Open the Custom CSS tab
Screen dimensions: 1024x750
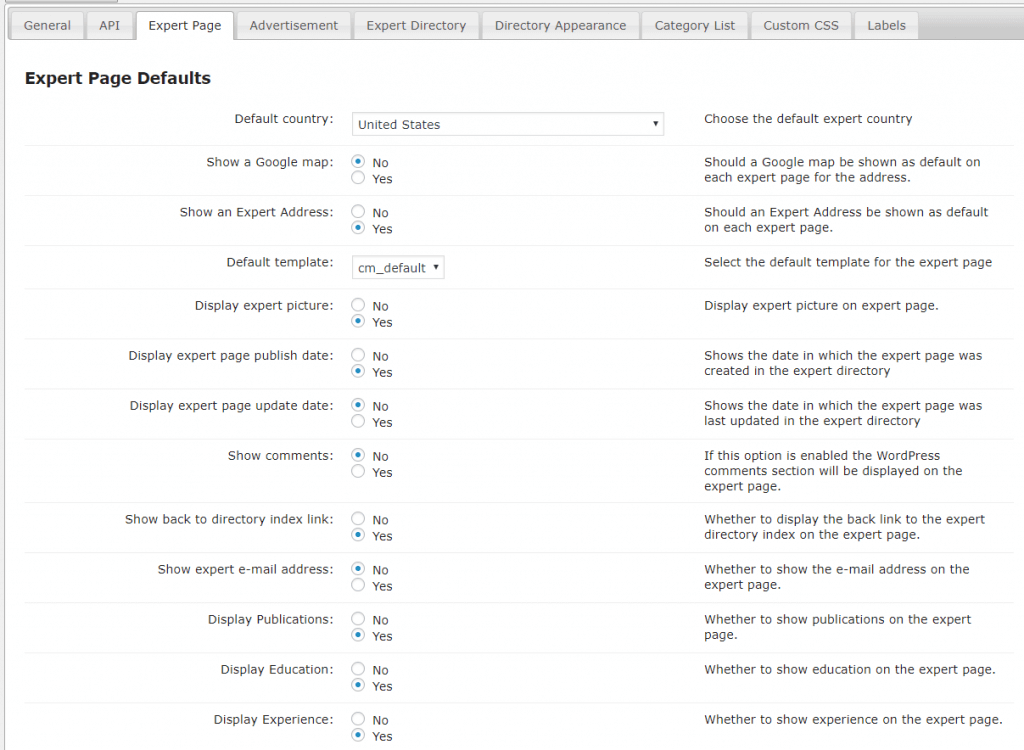[x=800, y=26]
